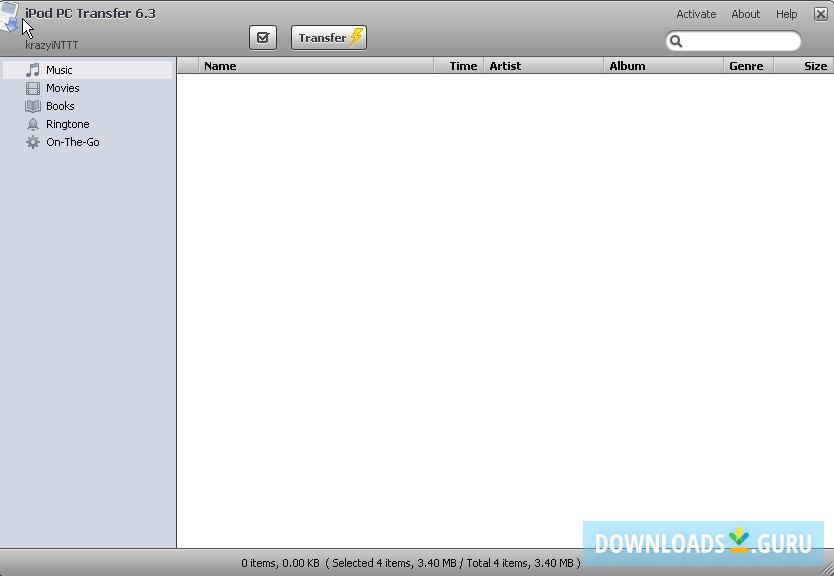Click the Movies film strip icon
Image resolution: width=834 pixels, height=576 pixels.
click(33, 88)
